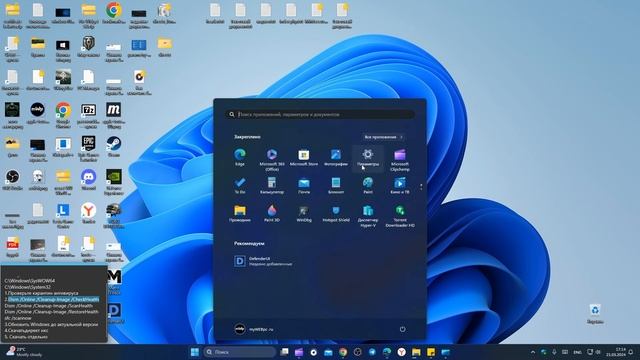This screenshot has height=360, width=640.
Task: Open weather widget on taskbar left
Action: coord(24,352)
